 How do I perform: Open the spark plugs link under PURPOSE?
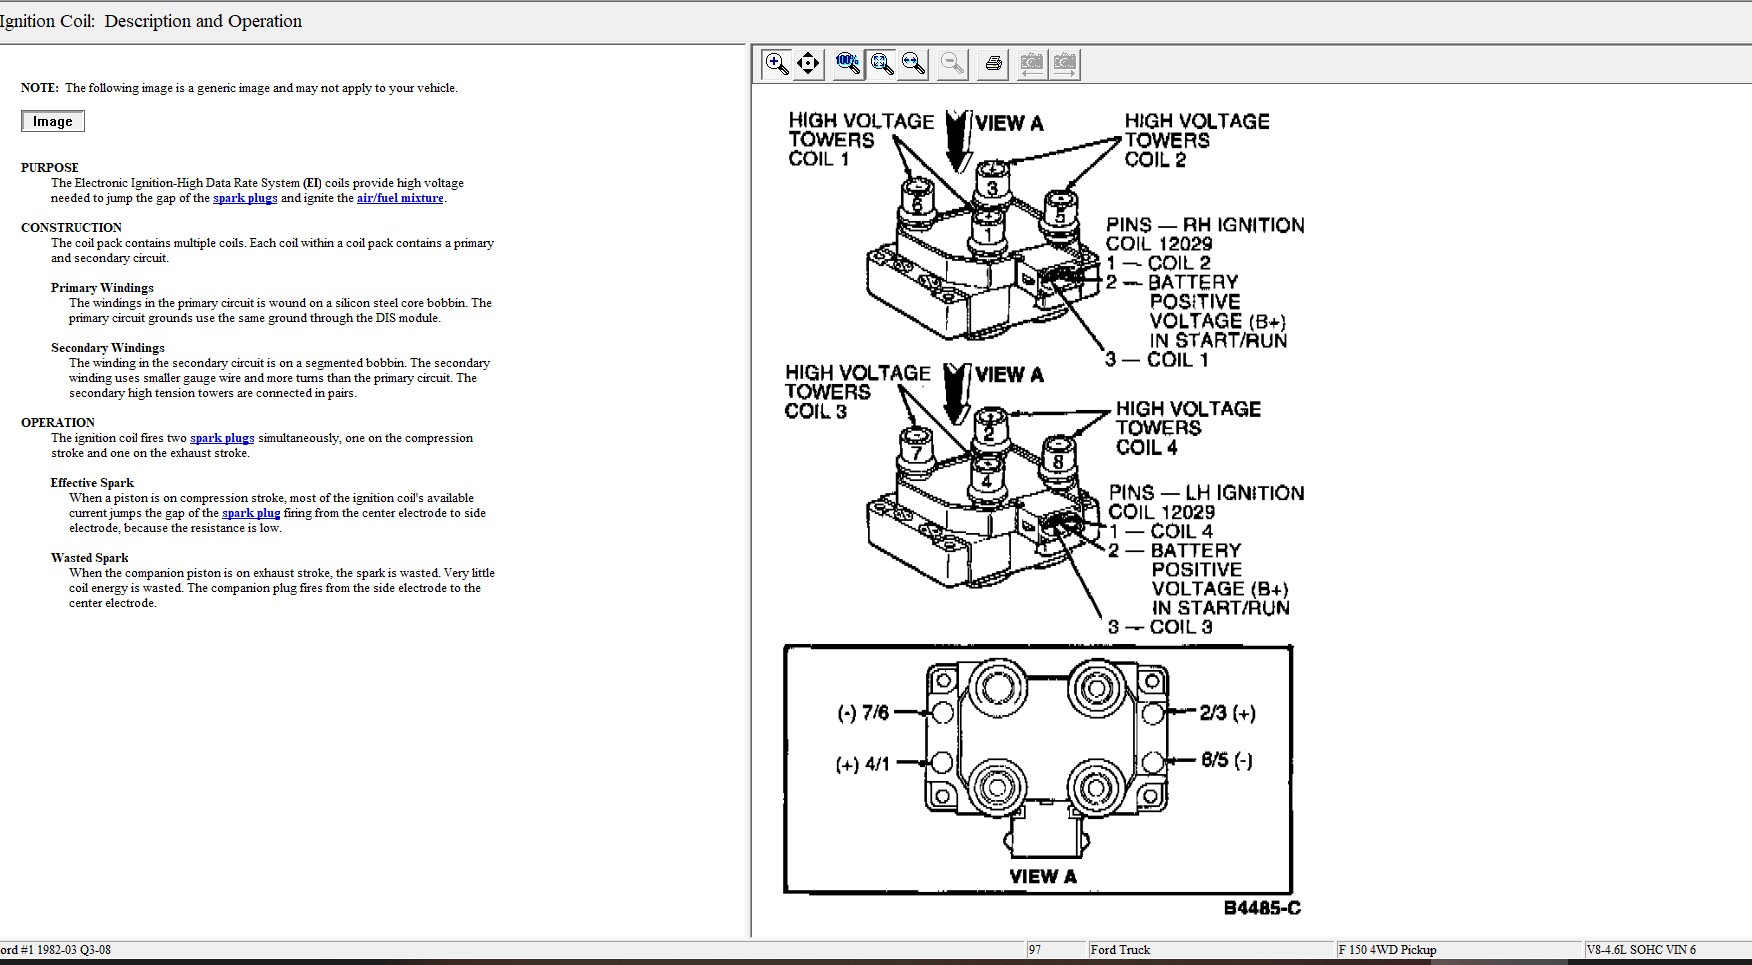tap(245, 198)
